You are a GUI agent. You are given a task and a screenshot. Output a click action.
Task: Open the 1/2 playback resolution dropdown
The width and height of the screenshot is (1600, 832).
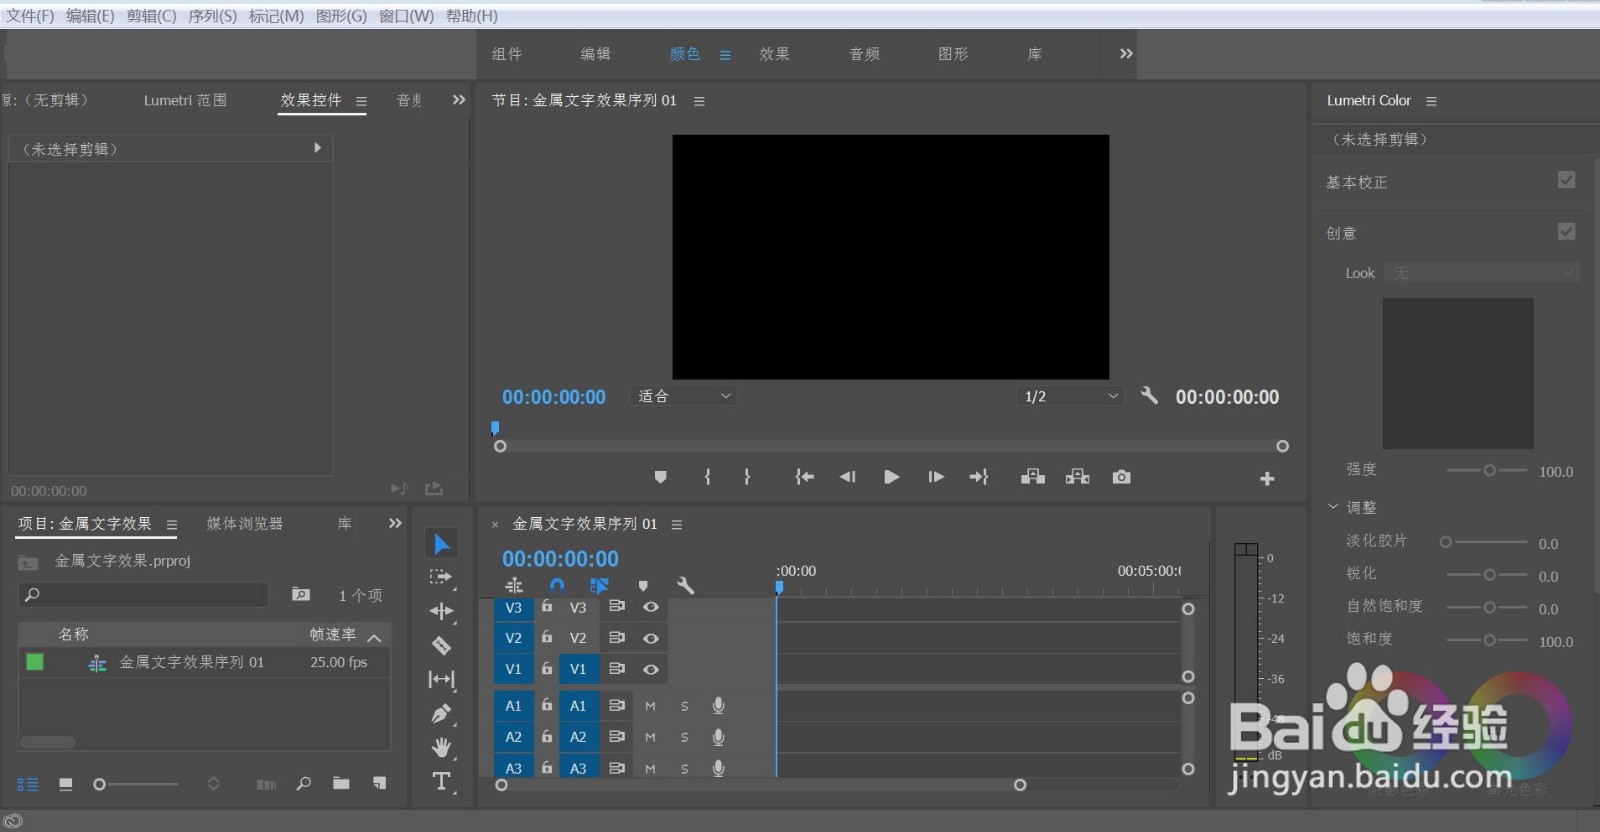pyautogui.click(x=1070, y=396)
